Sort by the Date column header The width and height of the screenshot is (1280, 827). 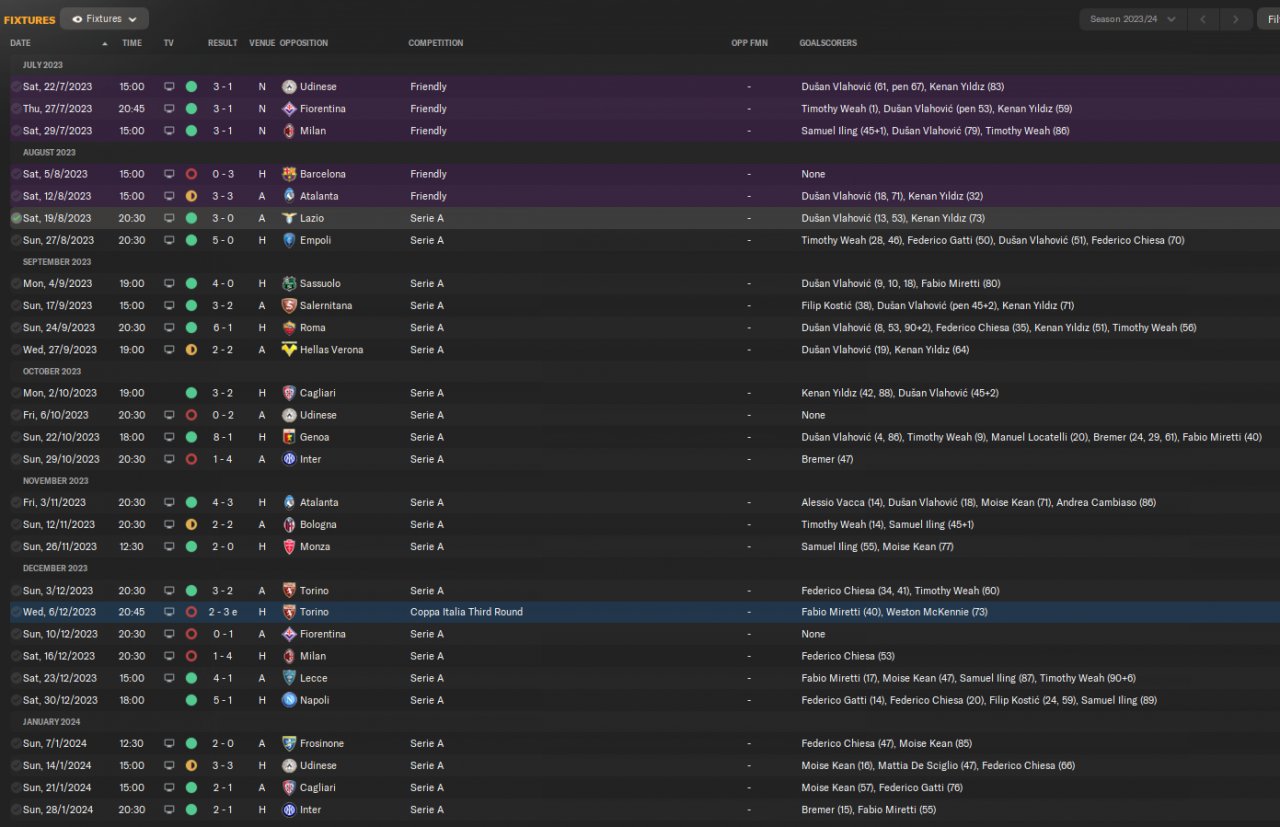tap(21, 43)
